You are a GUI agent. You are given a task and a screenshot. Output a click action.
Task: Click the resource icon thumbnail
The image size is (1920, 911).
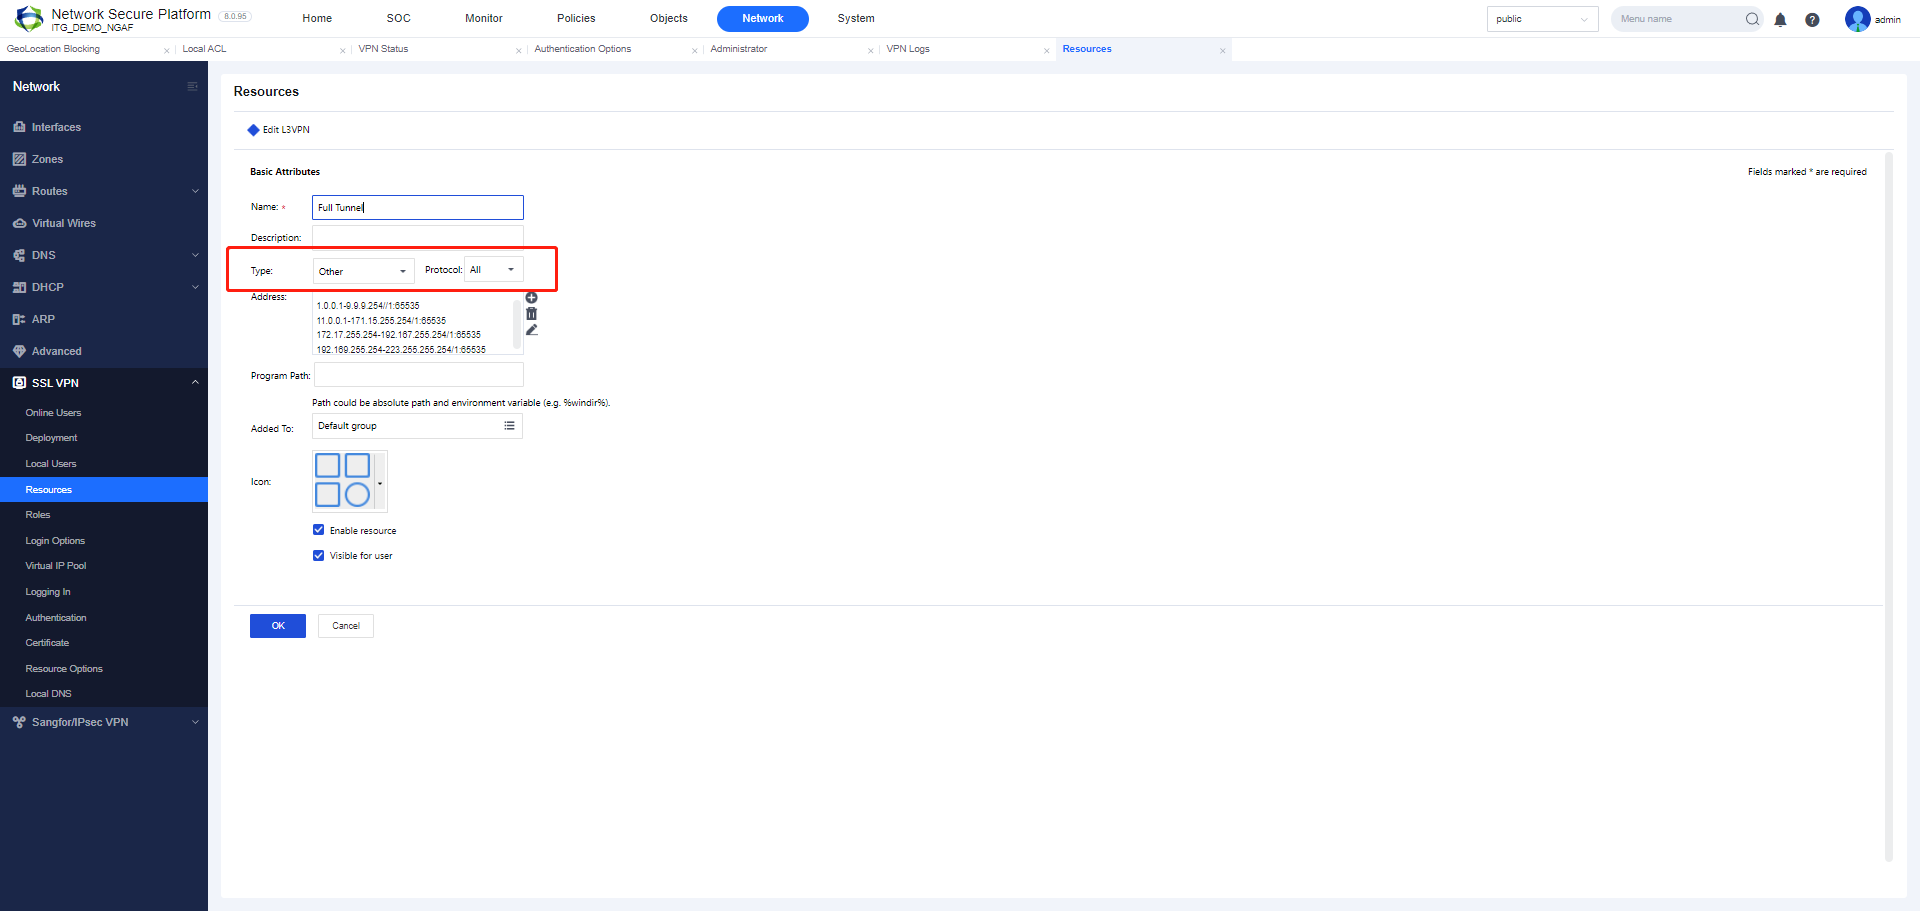pos(343,480)
